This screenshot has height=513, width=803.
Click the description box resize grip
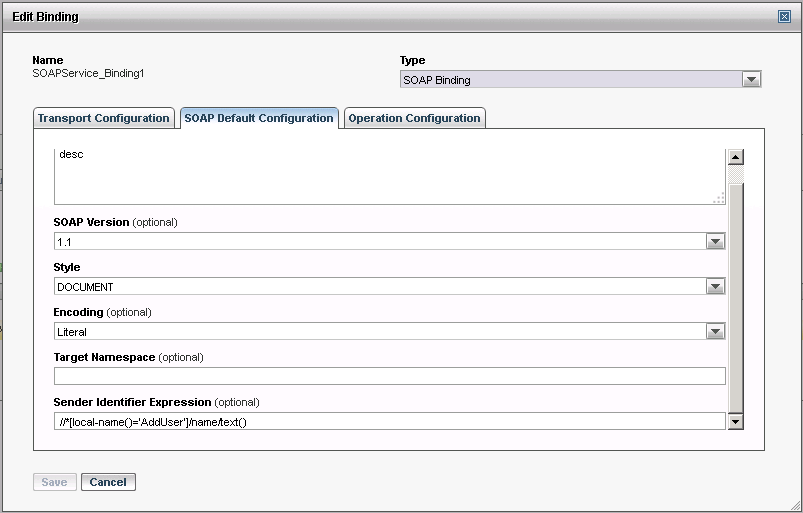(x=718, y=199)
